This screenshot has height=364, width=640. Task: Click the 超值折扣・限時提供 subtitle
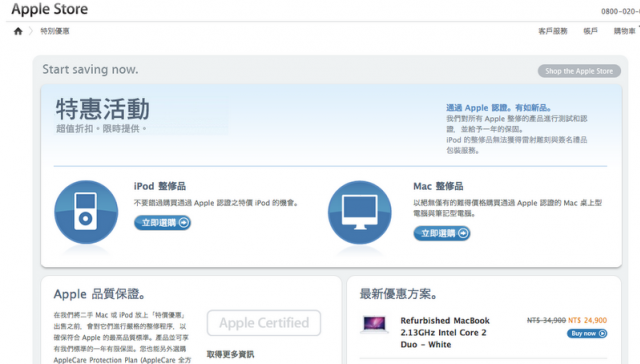click(x=101, y=129)
